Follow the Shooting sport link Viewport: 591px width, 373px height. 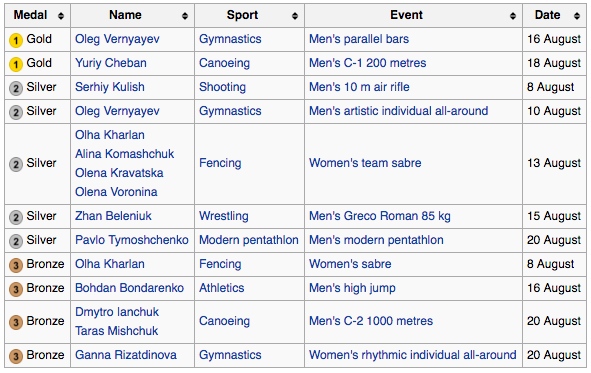[x=222, y=87]
